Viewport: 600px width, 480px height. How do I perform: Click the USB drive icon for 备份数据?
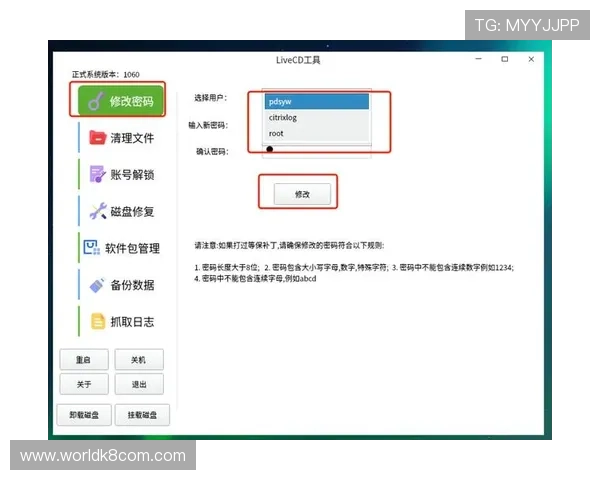pyautogui.click(x=97, y=285)
